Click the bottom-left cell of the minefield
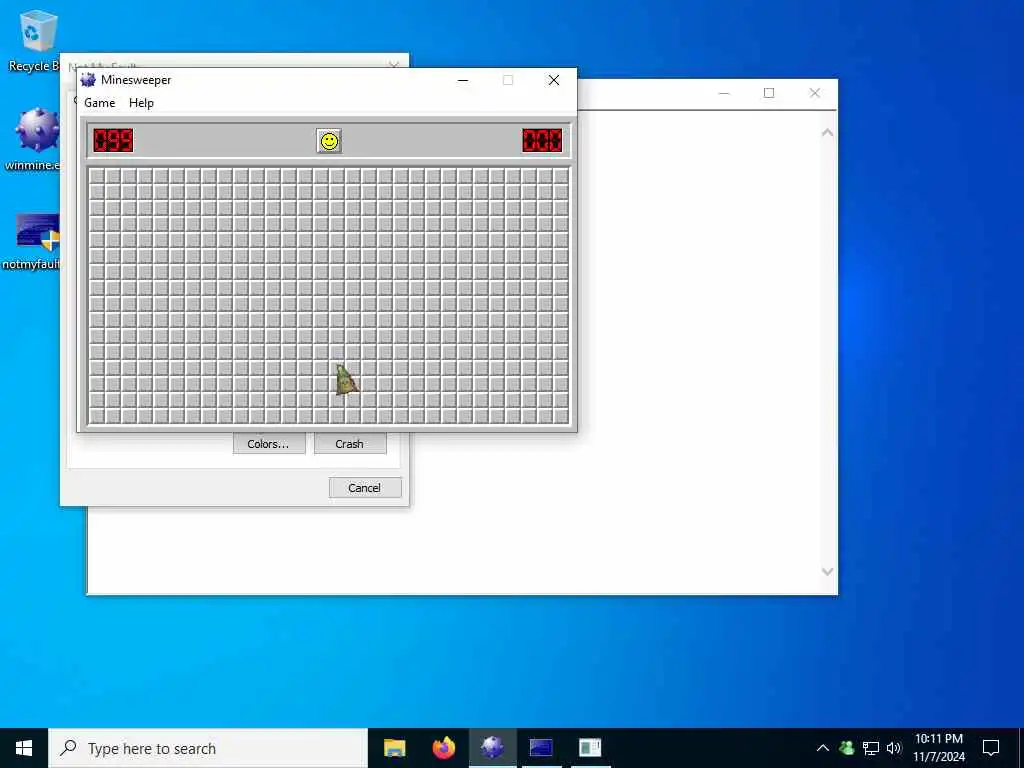This screenshot has height=768, width=1024. click(97, 415)
